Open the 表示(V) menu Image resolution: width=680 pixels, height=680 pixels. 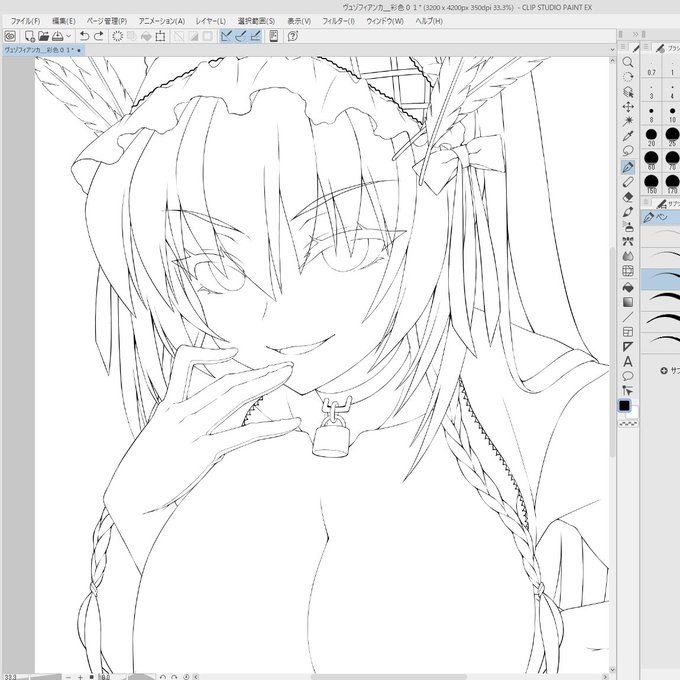coord(299,21)
